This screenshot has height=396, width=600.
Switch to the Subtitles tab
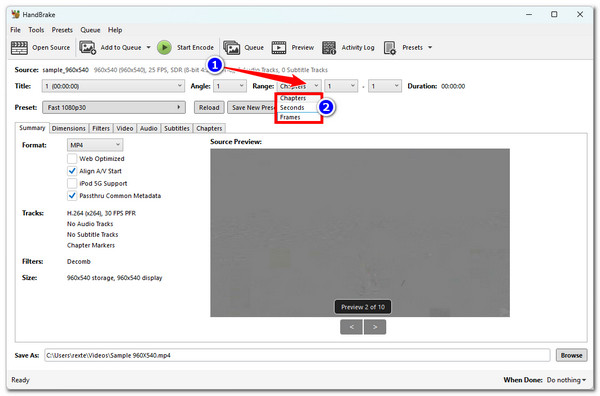click(177, 129)
